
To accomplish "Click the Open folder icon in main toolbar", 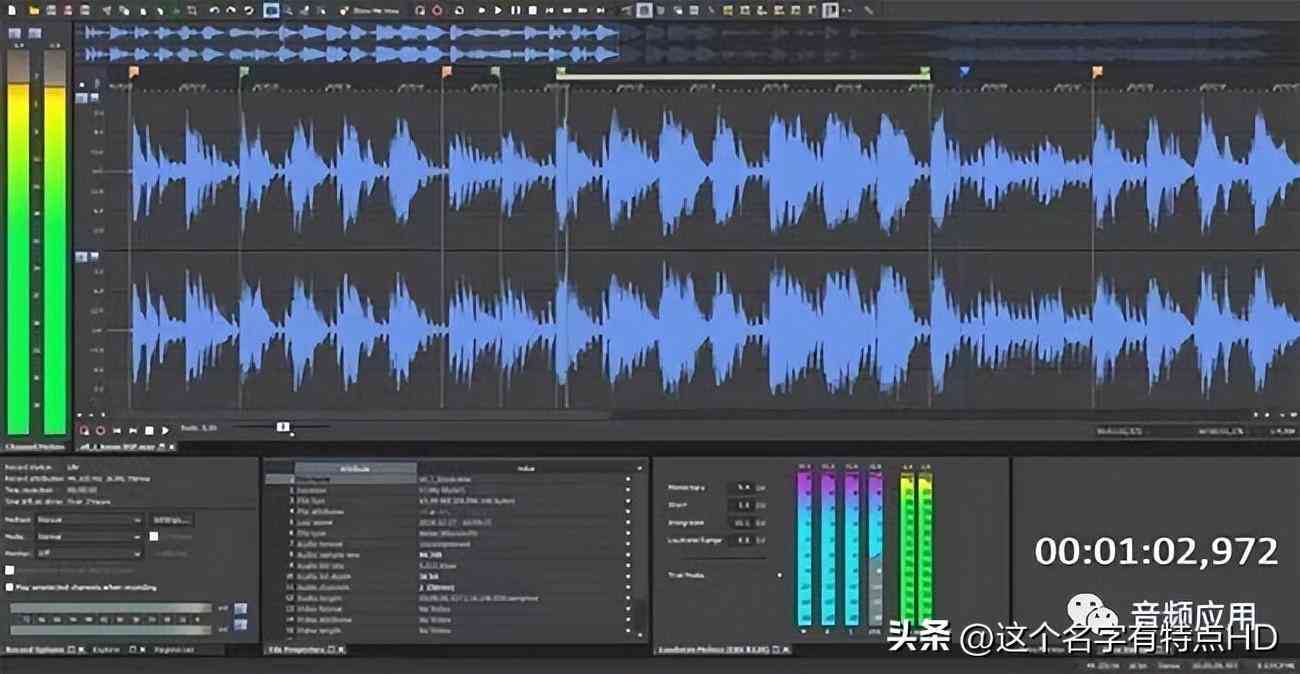I will coord(33,9).
